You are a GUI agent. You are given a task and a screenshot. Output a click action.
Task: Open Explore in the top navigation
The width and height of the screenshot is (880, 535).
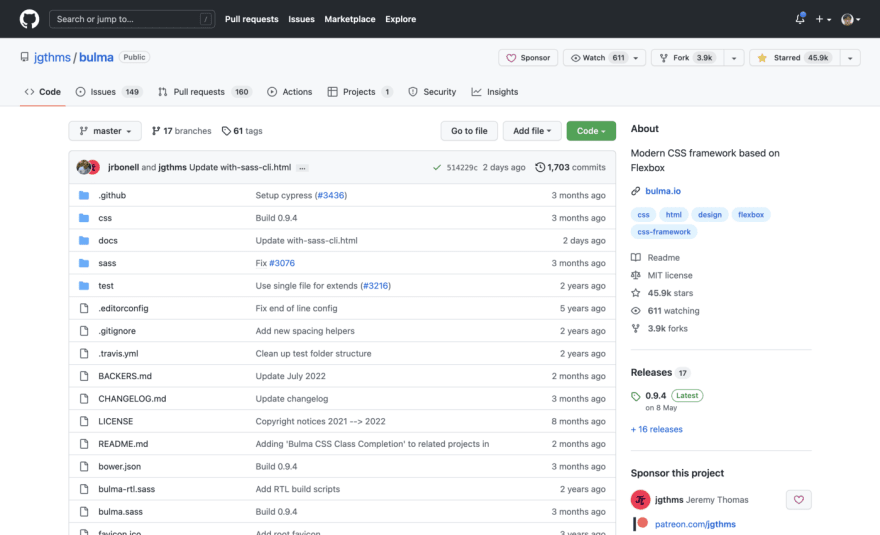click(x=401, y=19)
